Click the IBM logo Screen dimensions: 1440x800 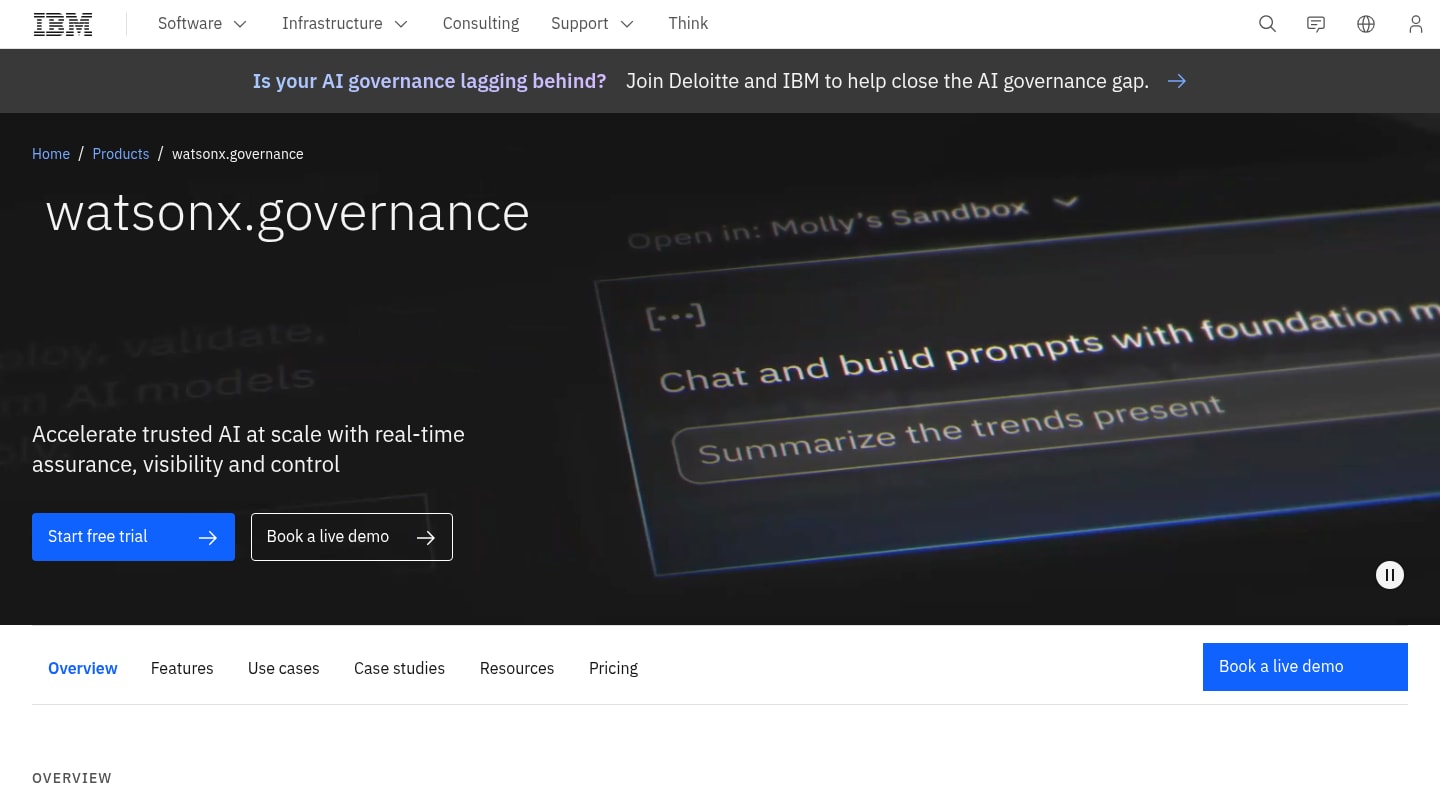(63, 24)
